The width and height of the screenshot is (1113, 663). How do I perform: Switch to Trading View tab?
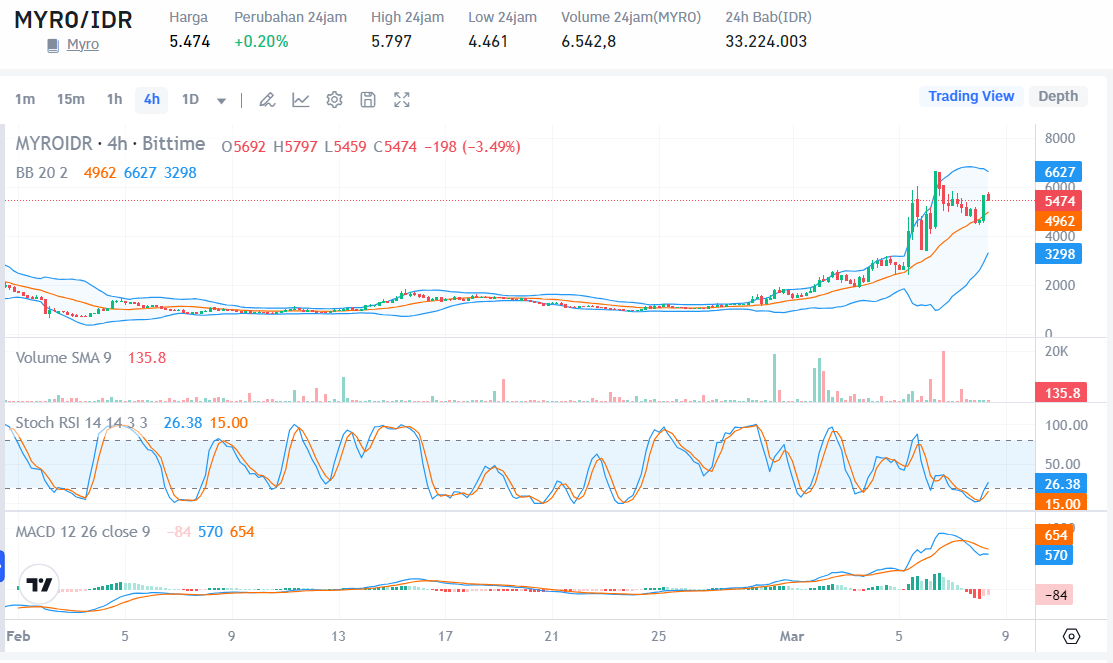click(971, 97)
